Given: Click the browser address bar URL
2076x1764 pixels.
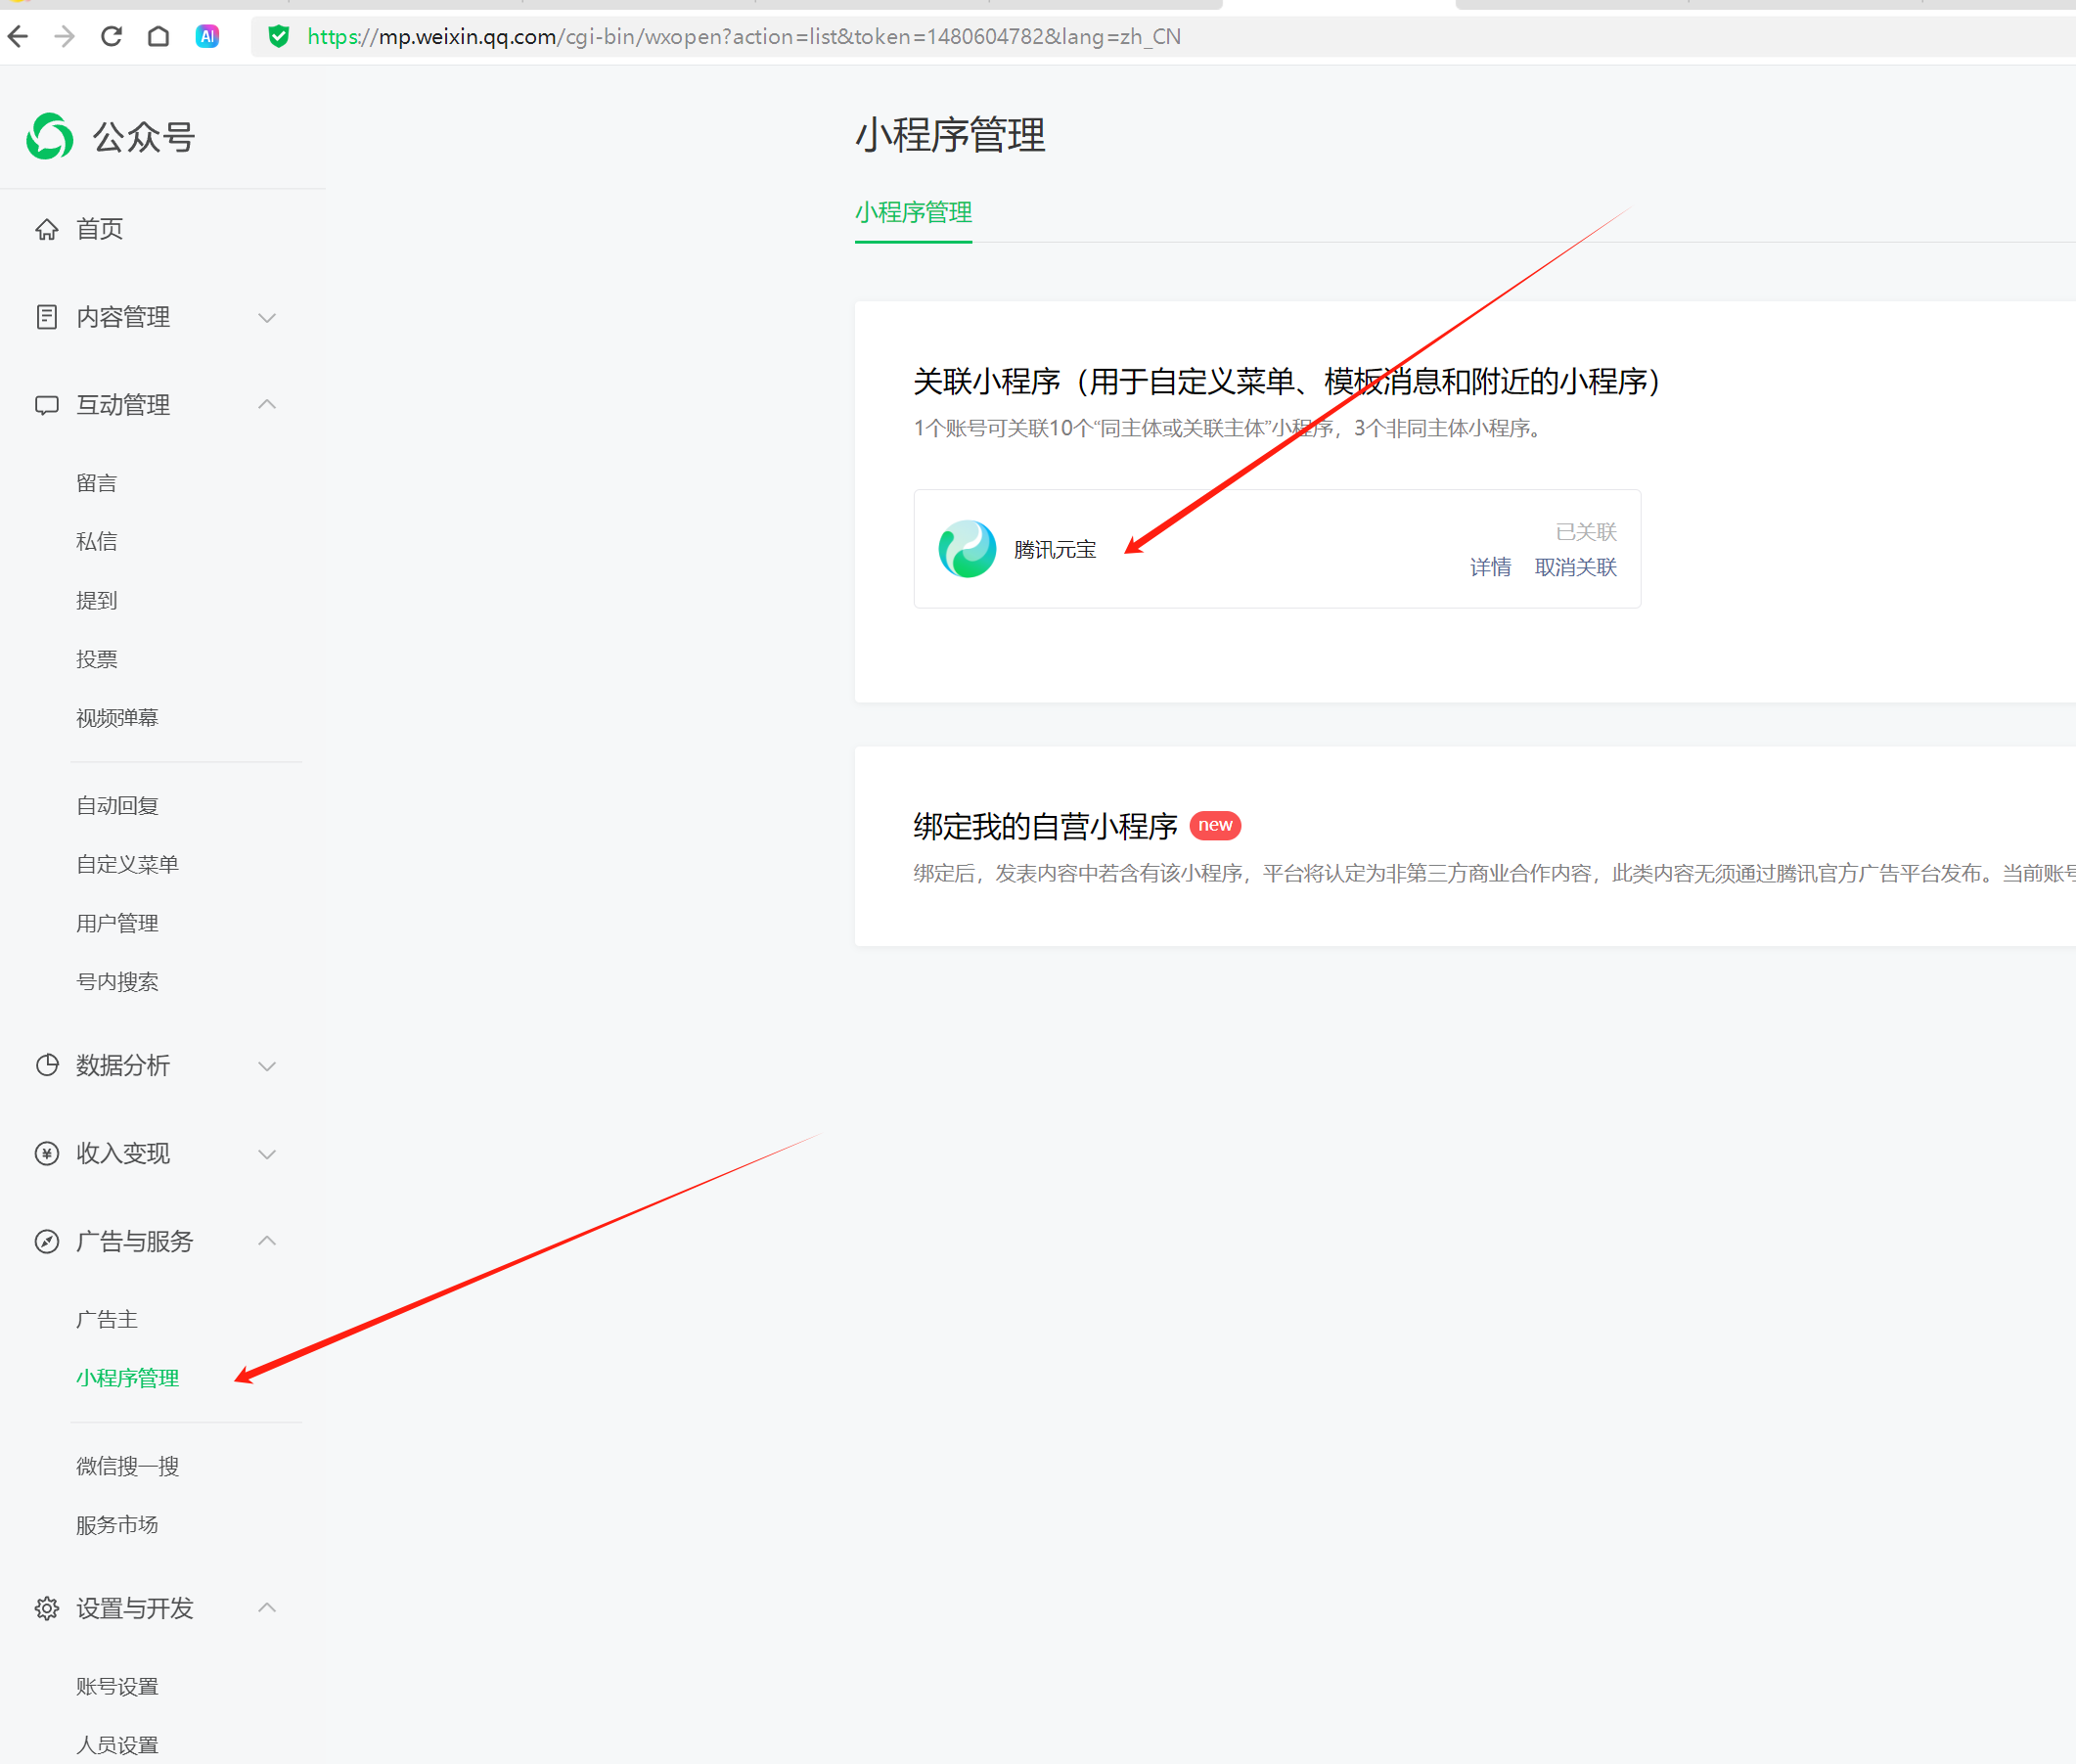Looking at the screenshot, I should coord(743,37).
